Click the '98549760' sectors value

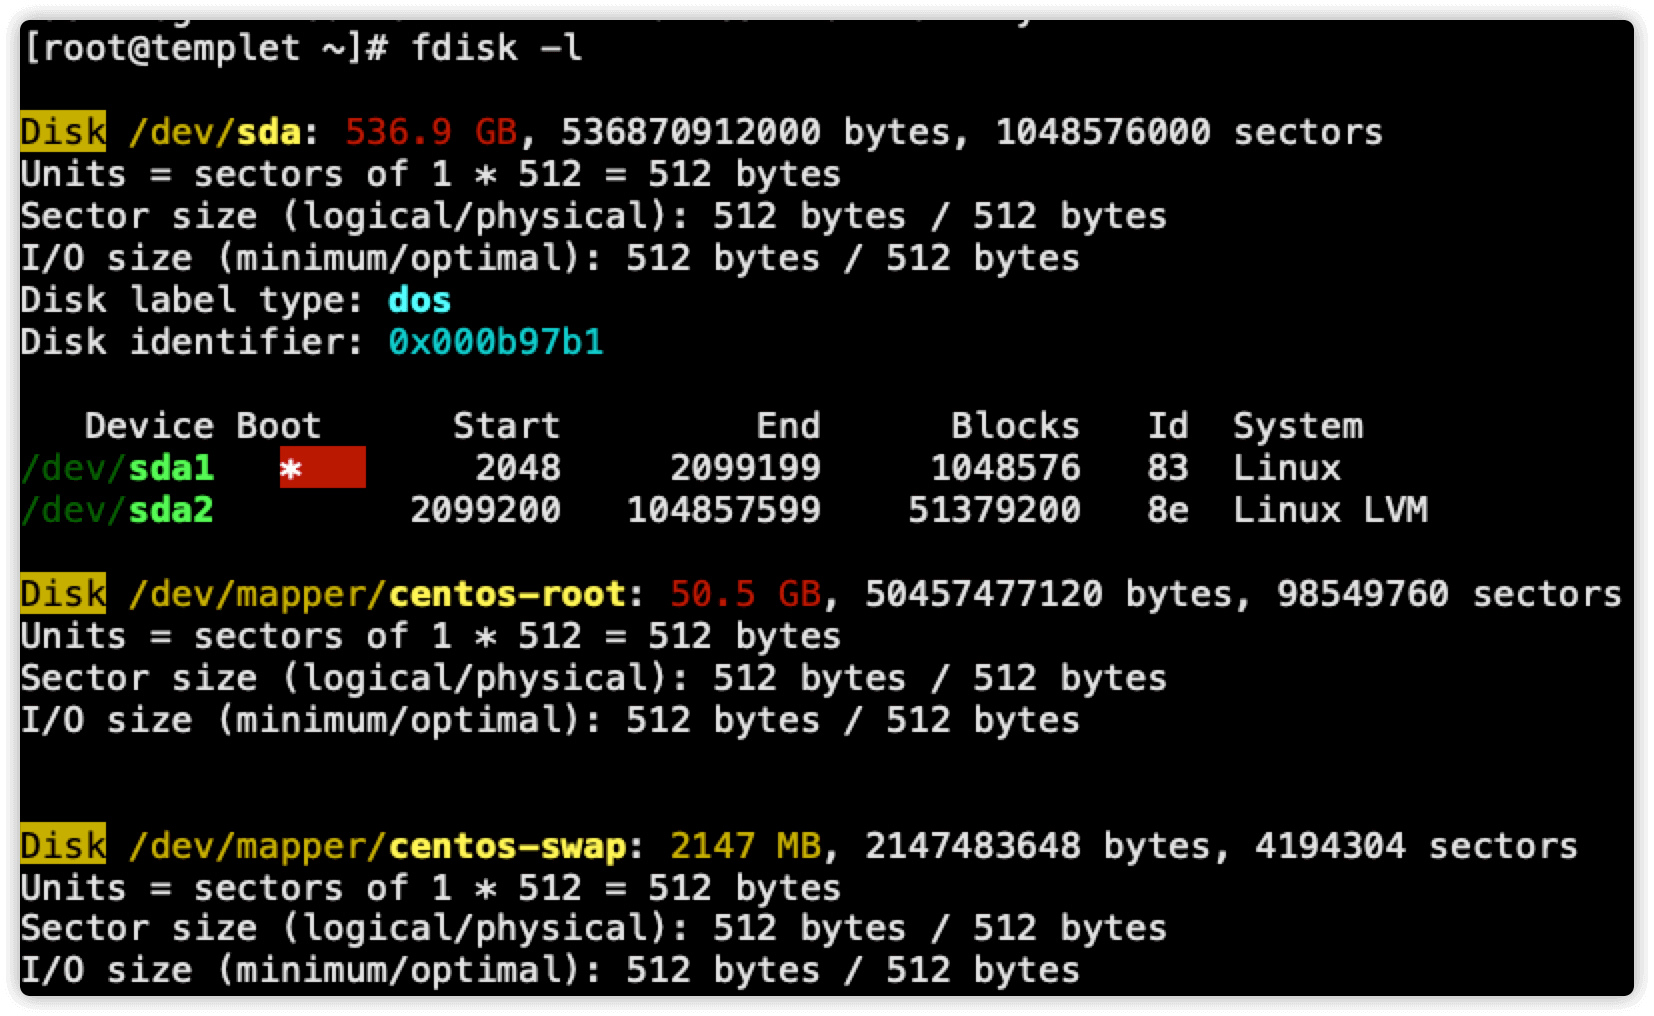[1362, 594]
